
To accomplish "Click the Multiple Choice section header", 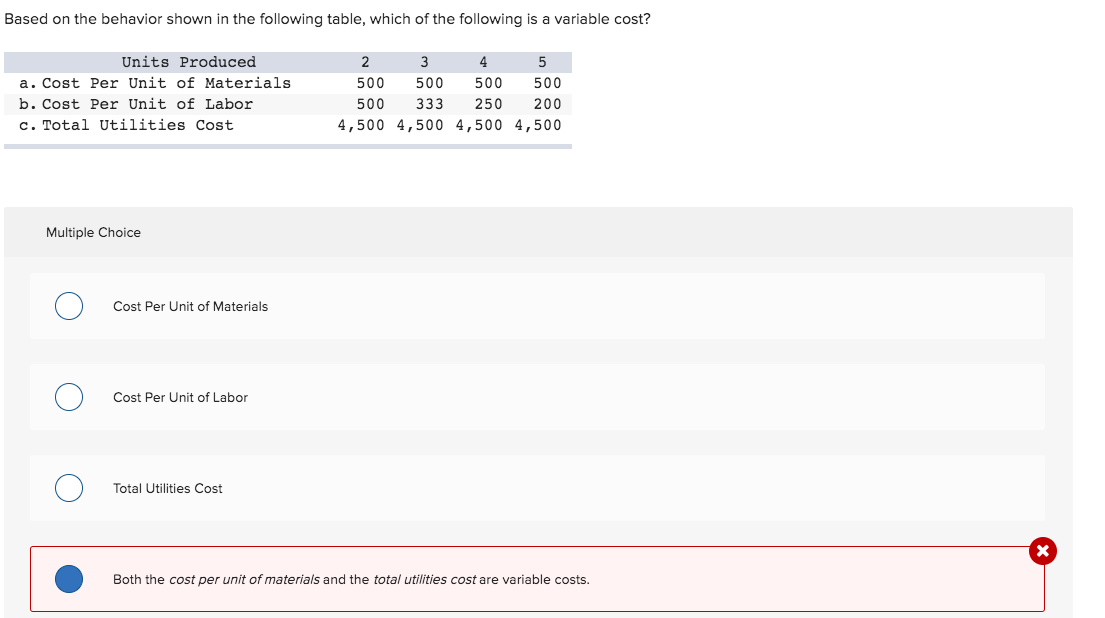I will 93,232.
